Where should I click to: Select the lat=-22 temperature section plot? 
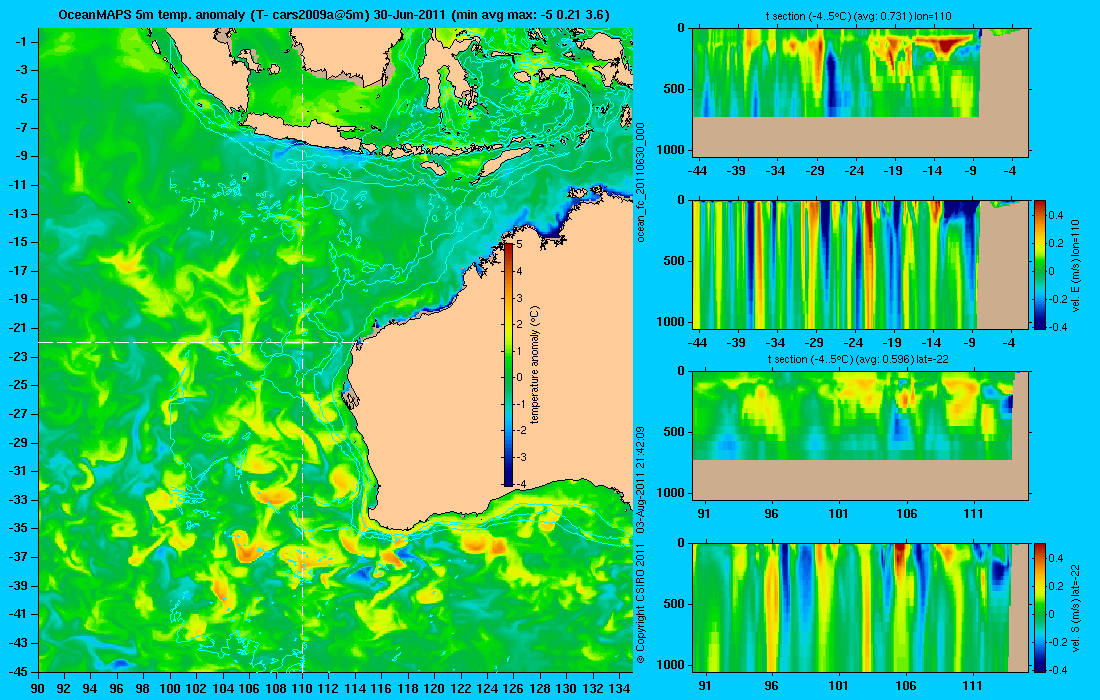pos(861,436)
